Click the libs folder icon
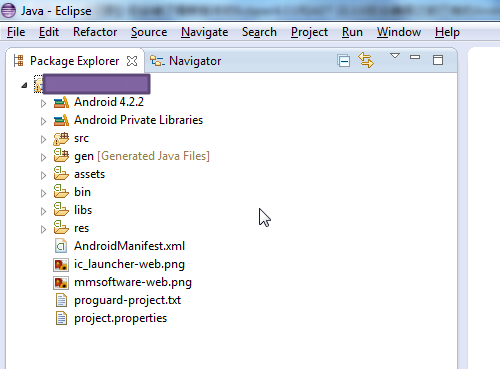 click(x=61, y=210)
